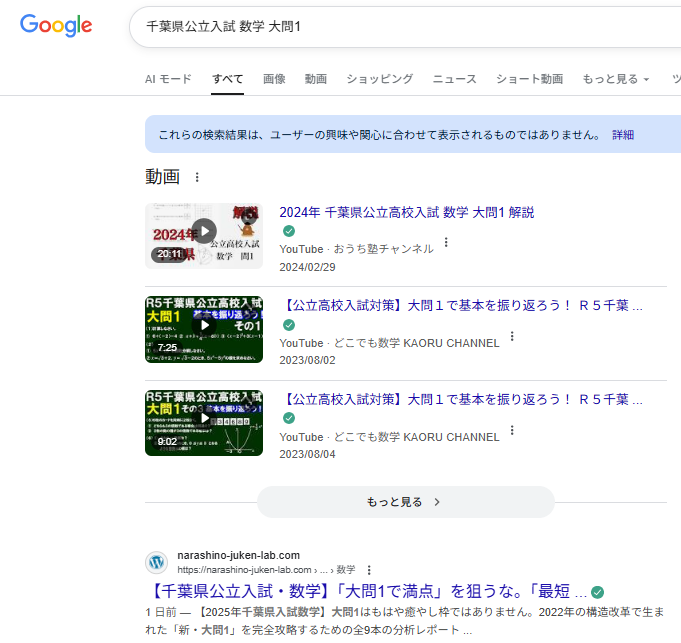
Task: Open the 【千葉県公立入試・数学】 narashino article link
Action: (369, 591)
